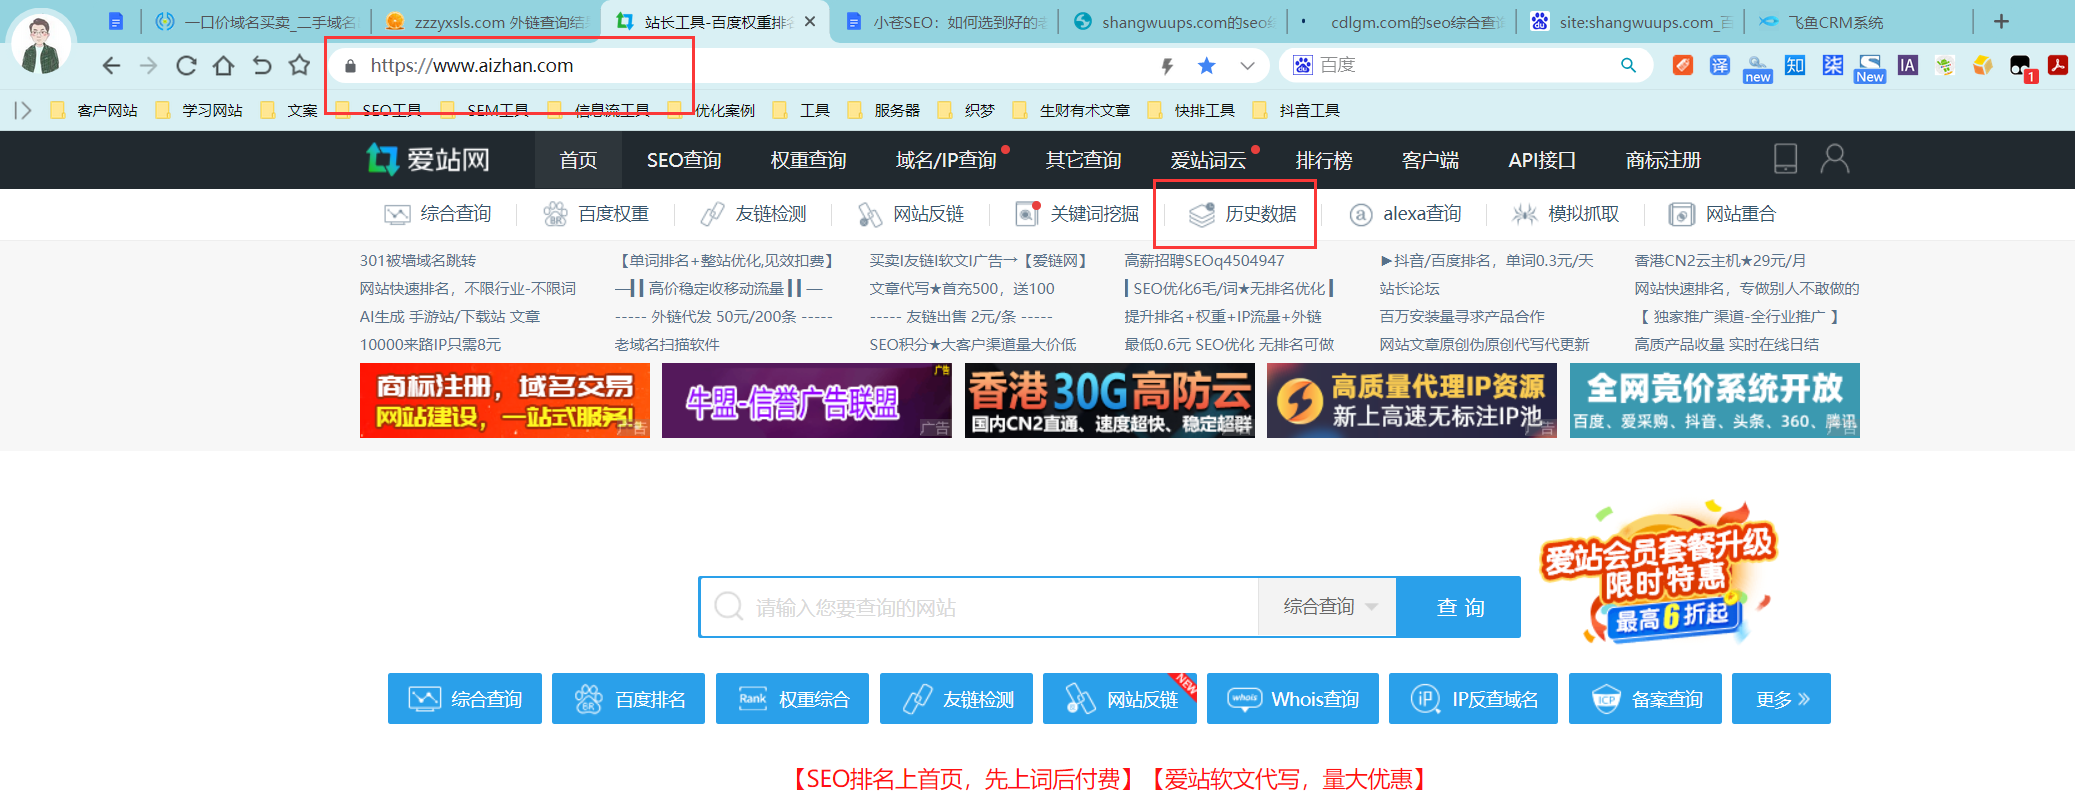Open the SEO查询 navigation menu

(684, 160)
